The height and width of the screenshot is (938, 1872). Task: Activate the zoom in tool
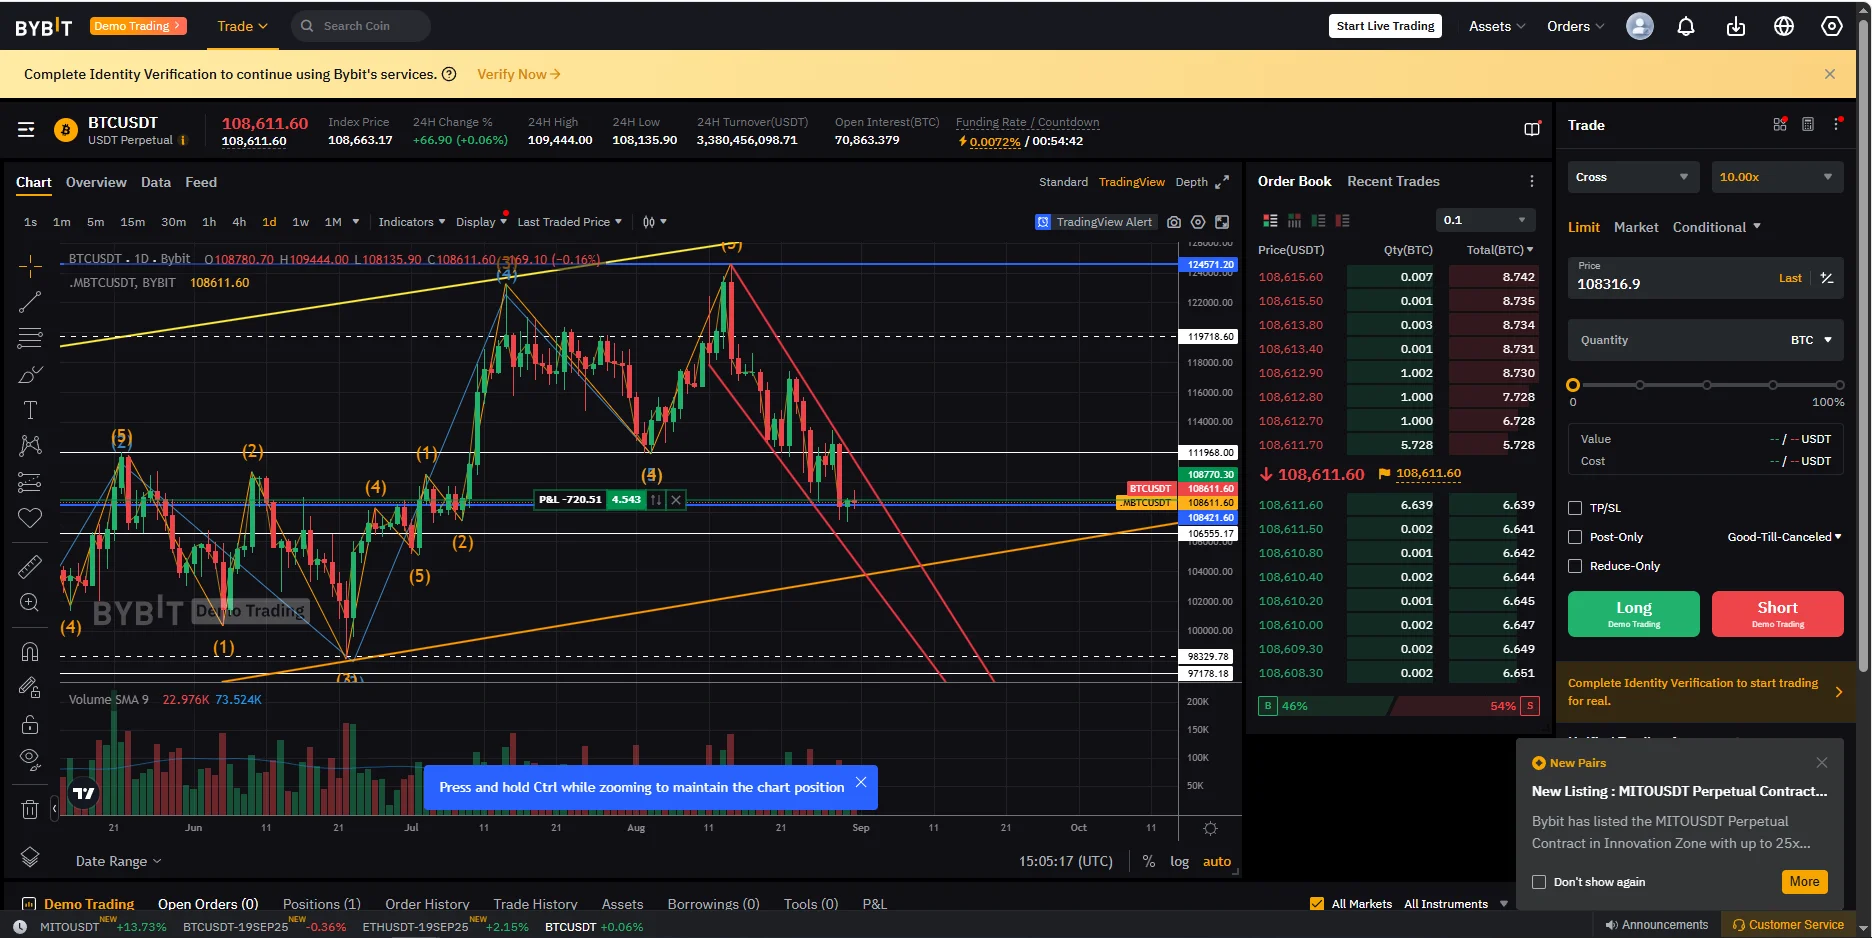(30, 603)
